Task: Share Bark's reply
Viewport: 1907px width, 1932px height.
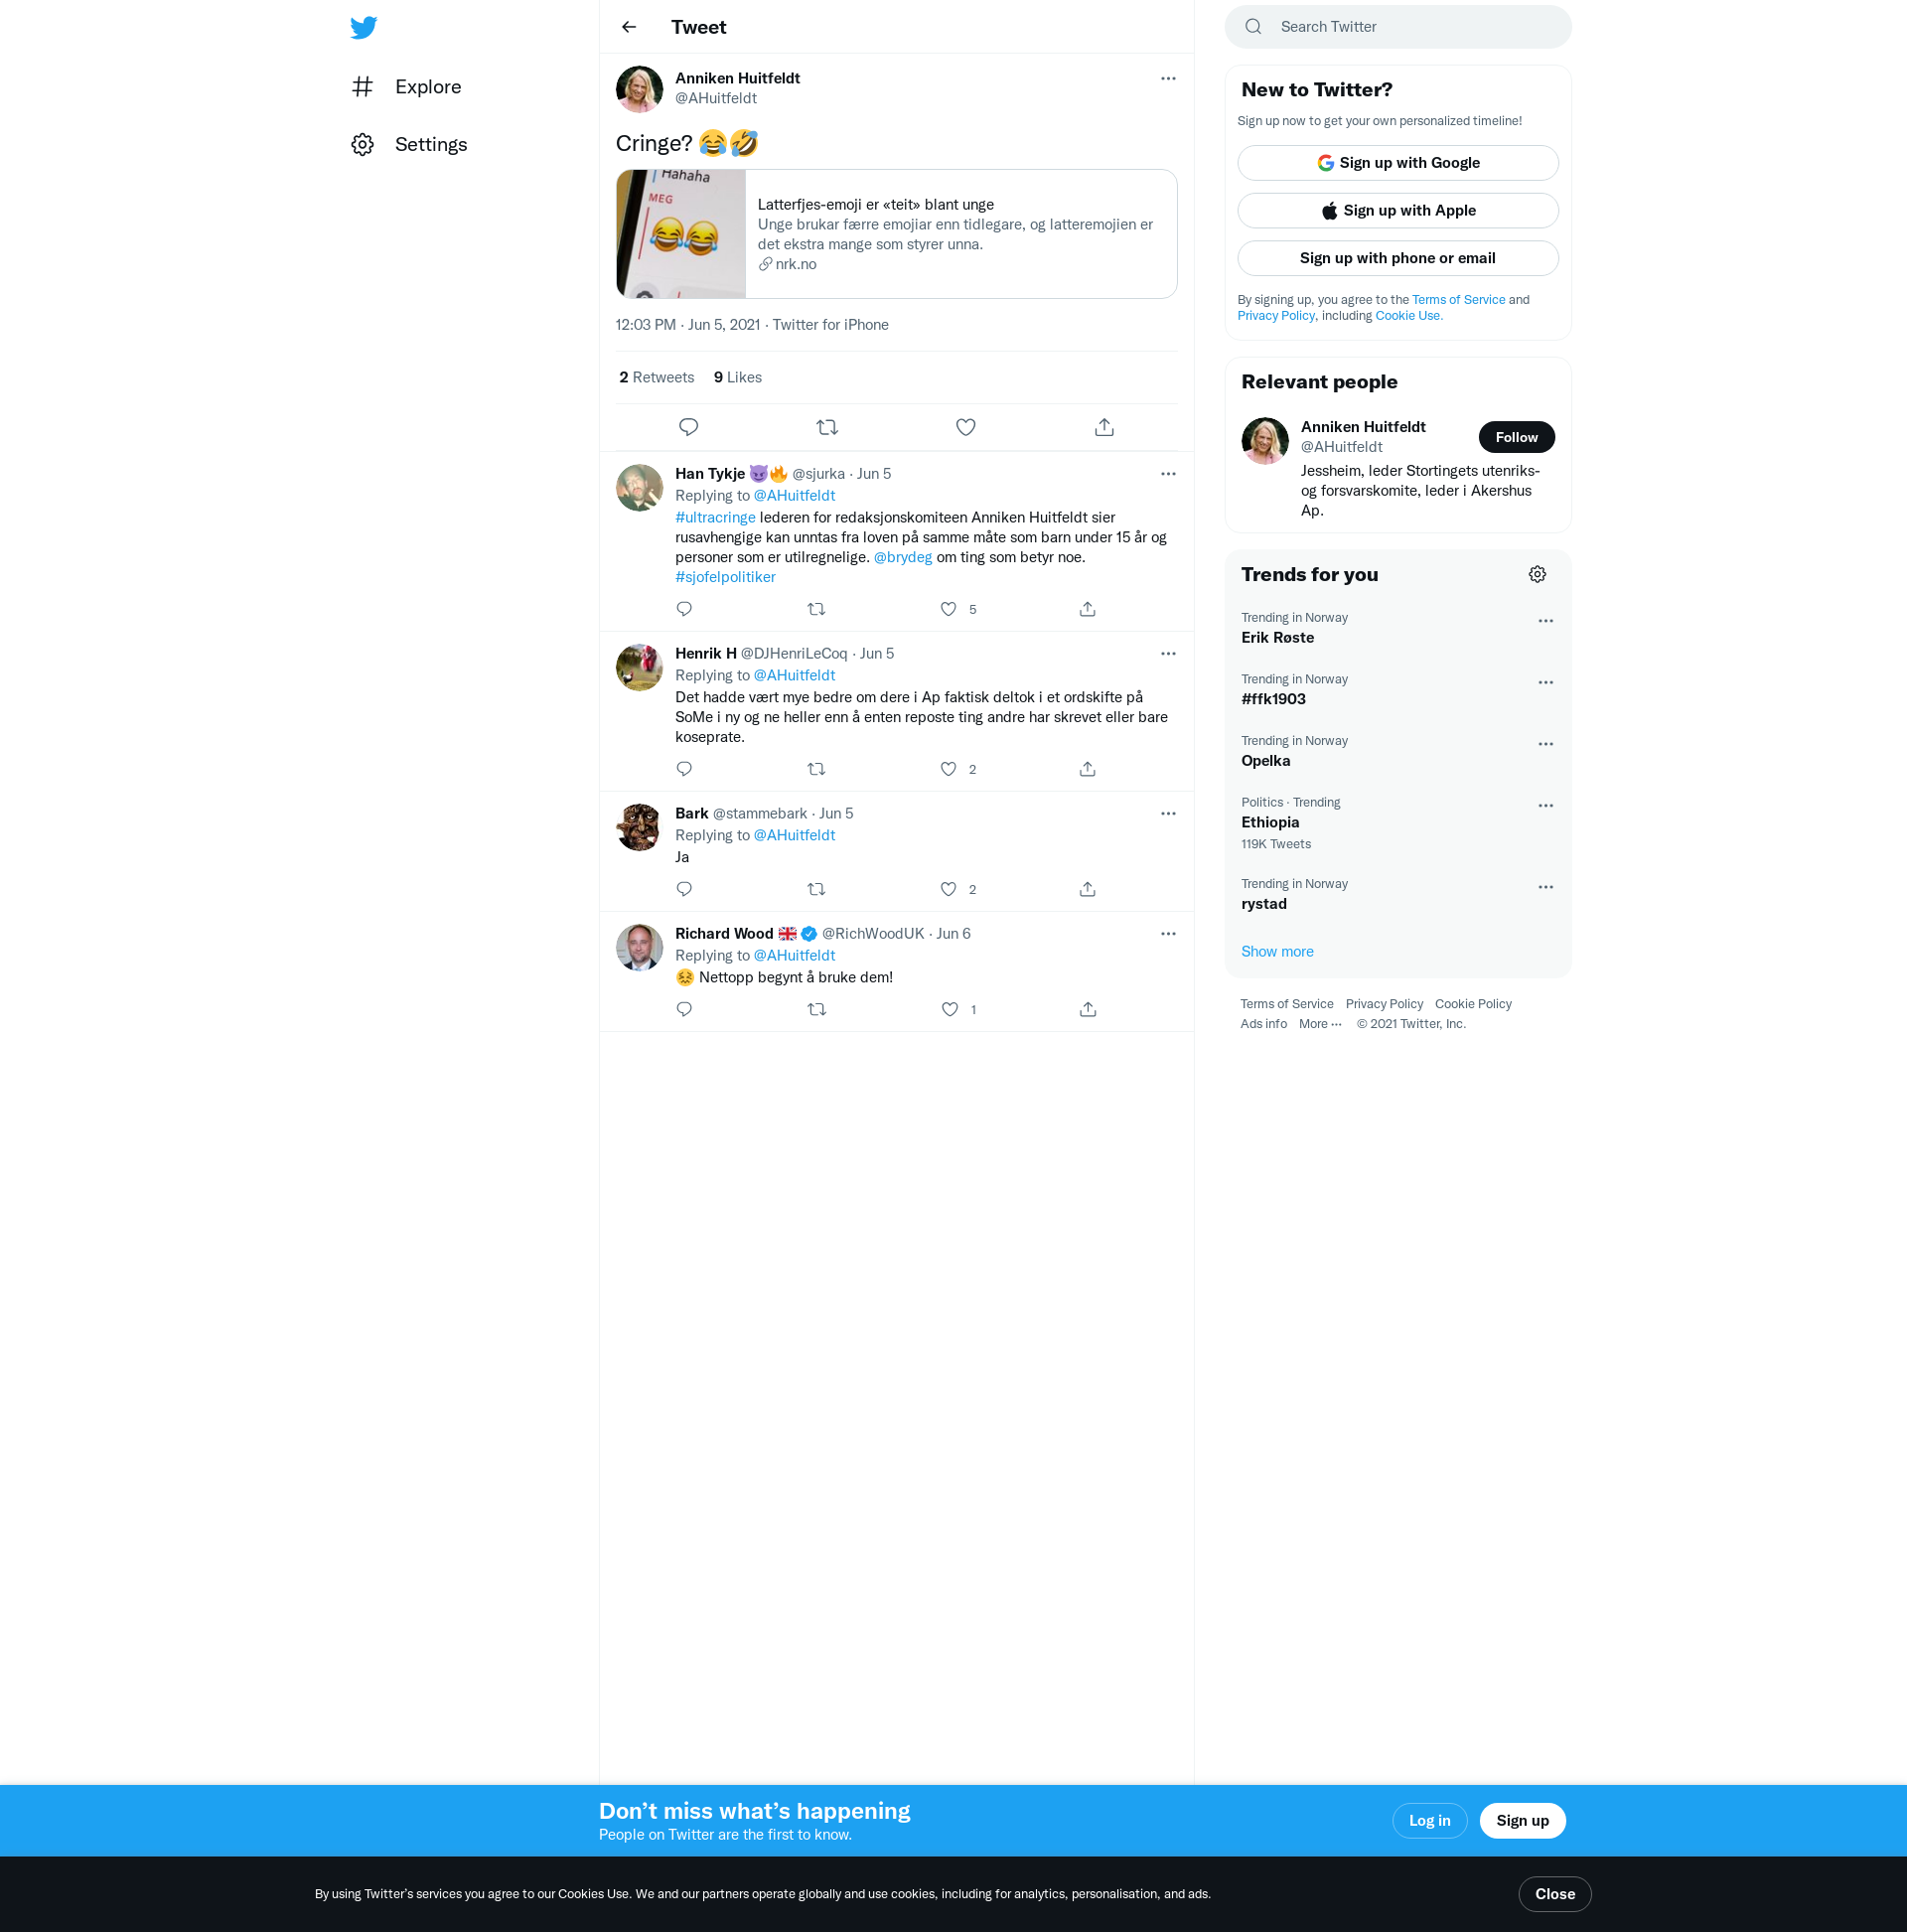Action: point(1087,889)
